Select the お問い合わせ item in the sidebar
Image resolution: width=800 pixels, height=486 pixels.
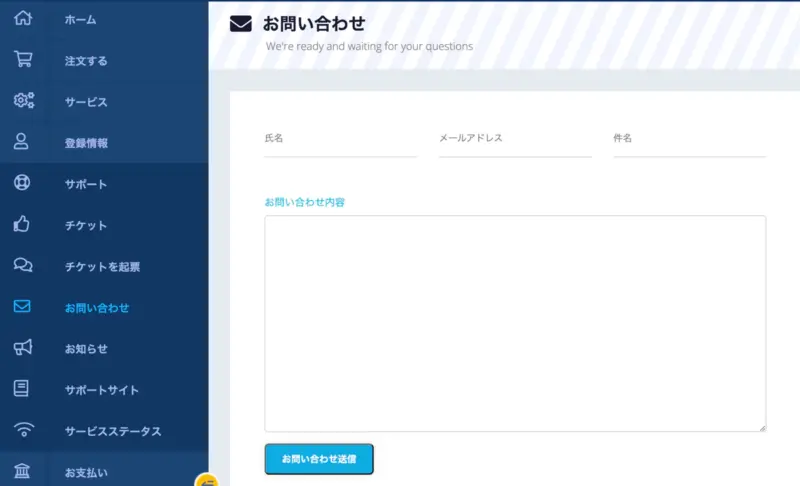pyautogui.click(x=97, y=307)
